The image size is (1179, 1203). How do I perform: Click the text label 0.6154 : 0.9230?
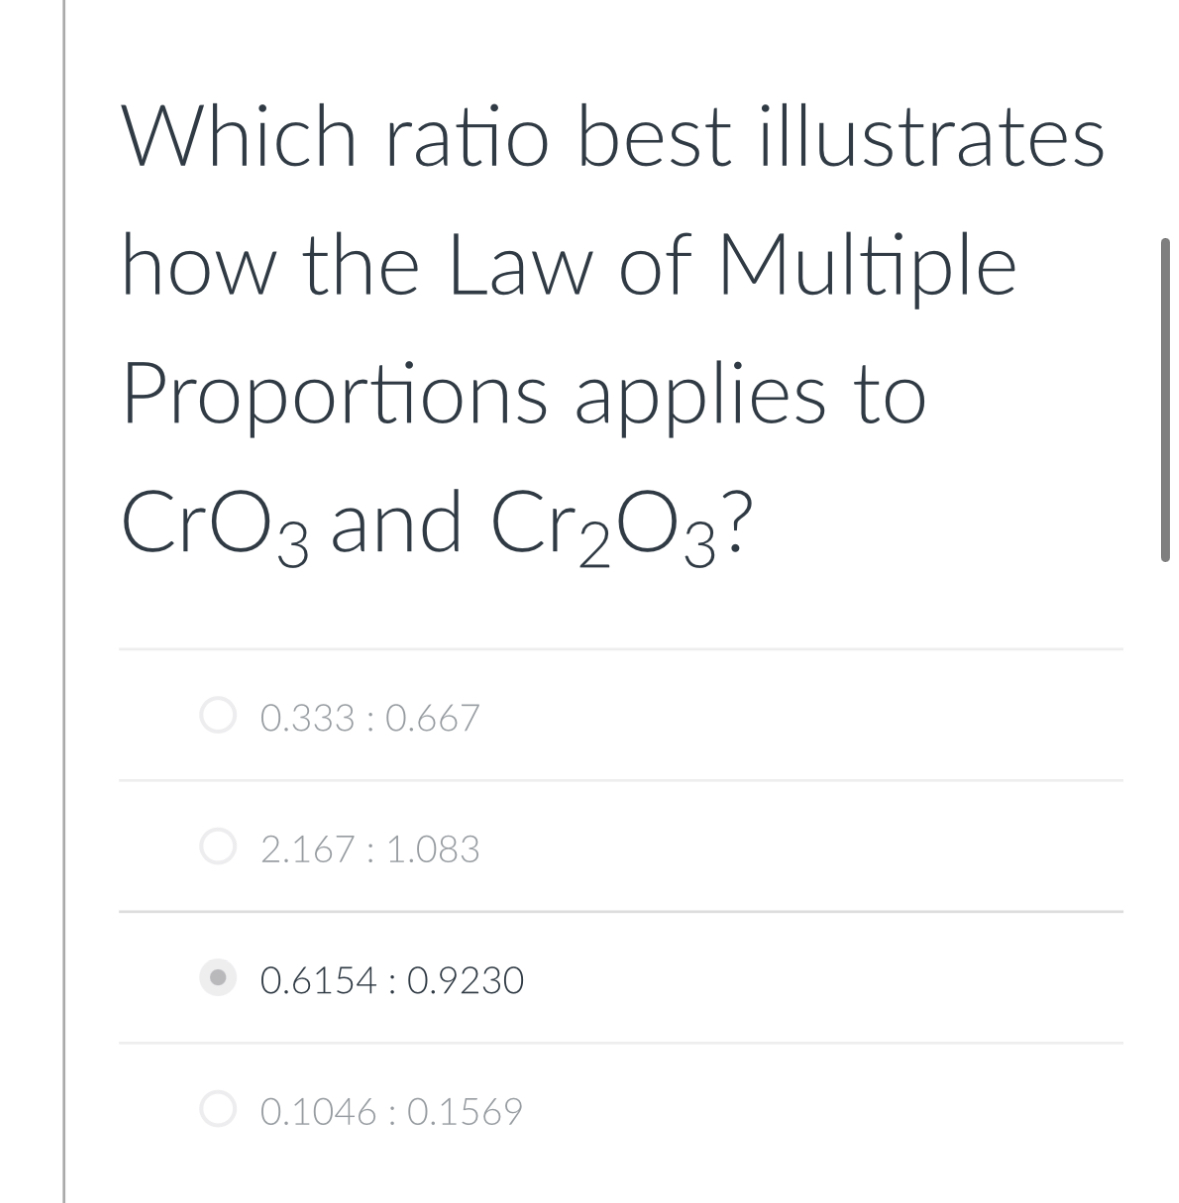pyautogui.click(x=391, y=980)
